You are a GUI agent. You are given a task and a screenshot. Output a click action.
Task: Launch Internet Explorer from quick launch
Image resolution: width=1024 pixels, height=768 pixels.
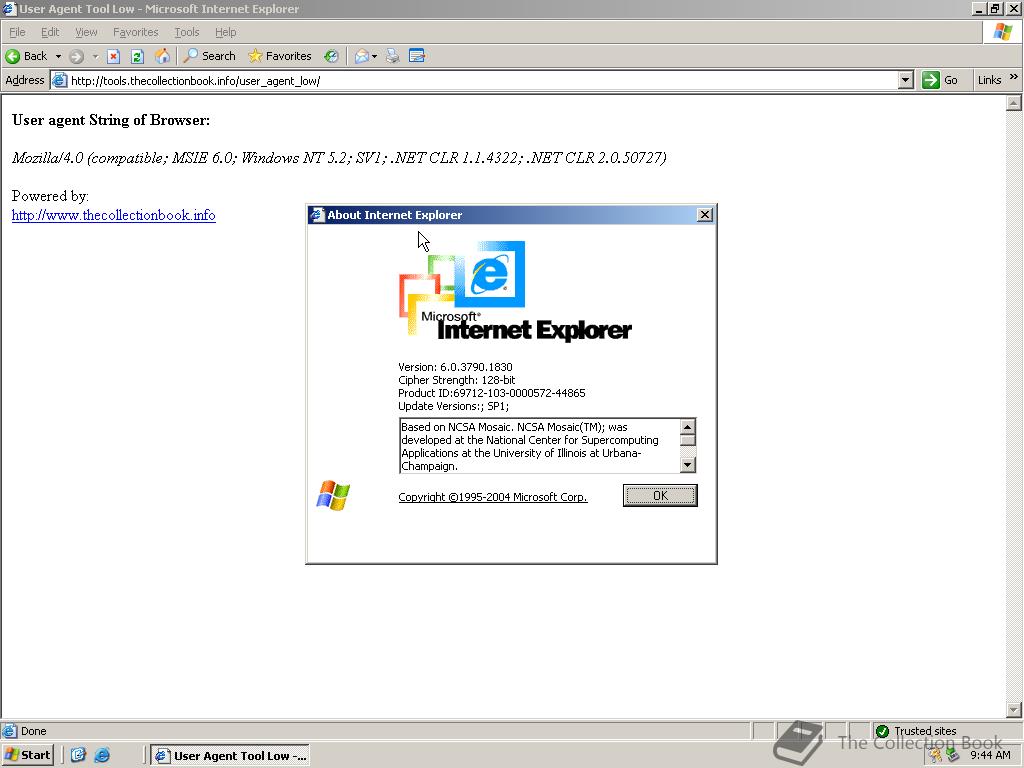pos(102,755)
